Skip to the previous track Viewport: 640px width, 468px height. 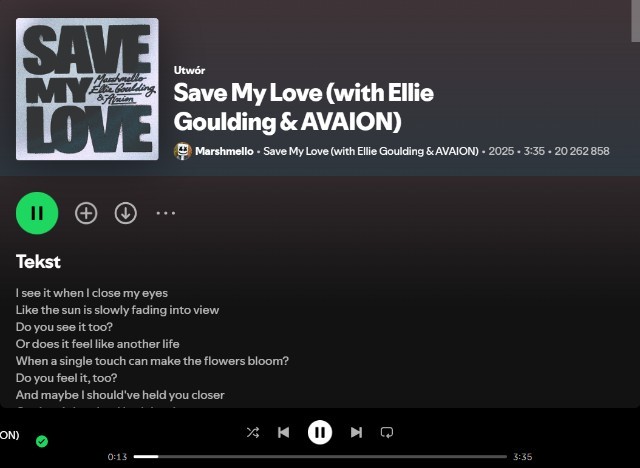[x=283, y=432]
